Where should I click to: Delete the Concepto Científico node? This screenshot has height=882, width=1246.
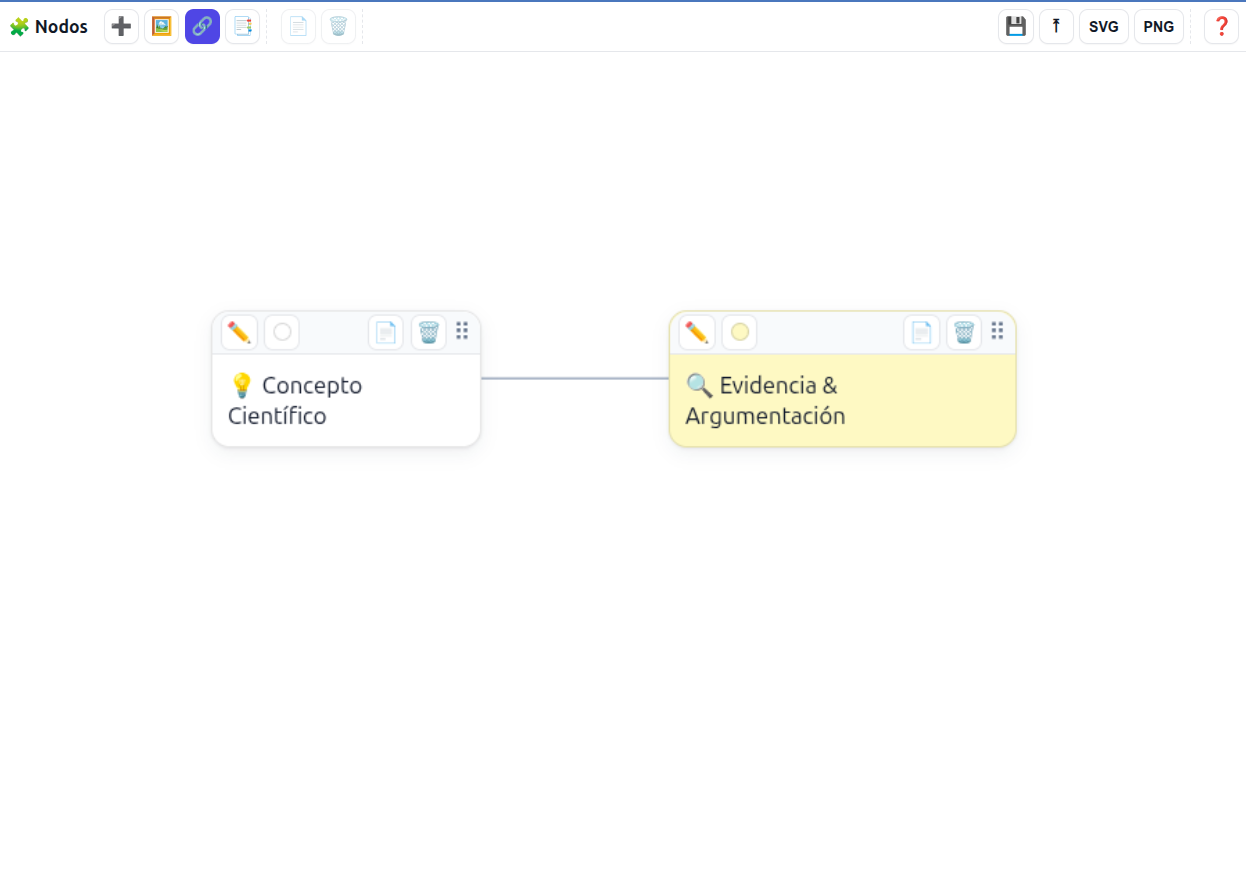point(429,332)
